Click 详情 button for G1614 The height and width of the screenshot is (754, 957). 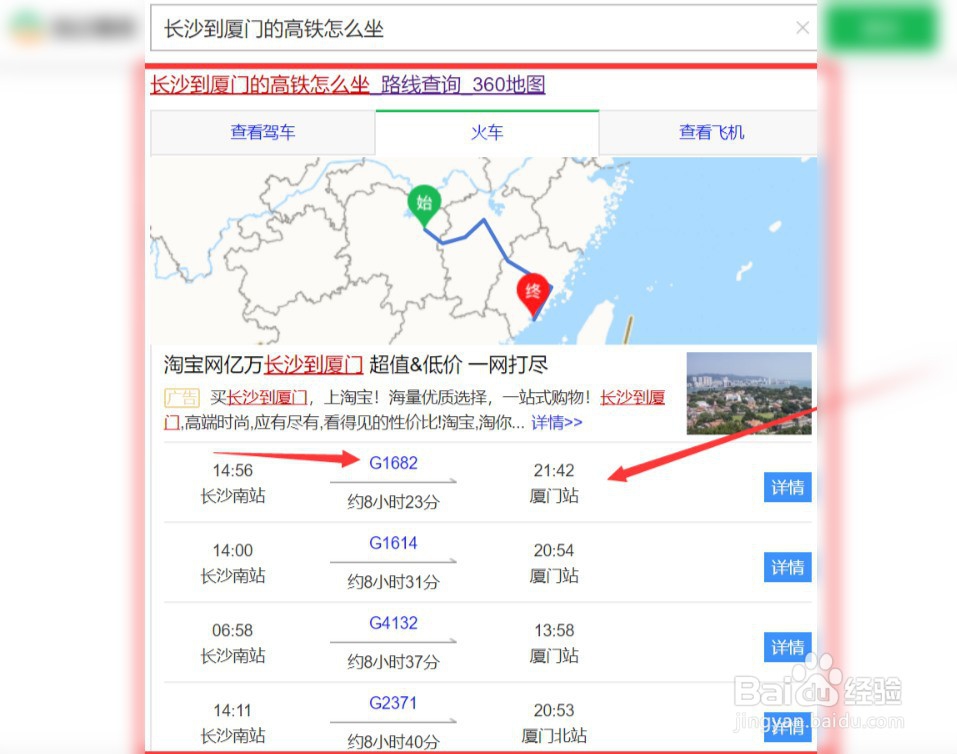point(787,567)
